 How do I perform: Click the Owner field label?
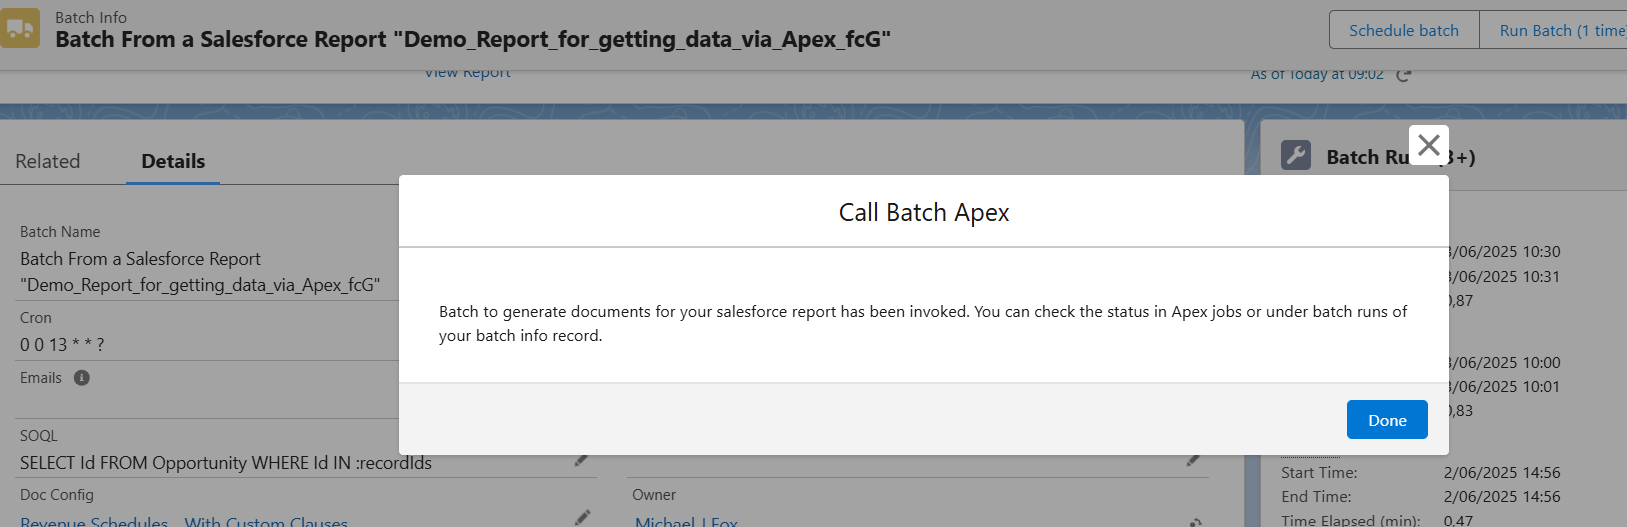tap(654, 495)
